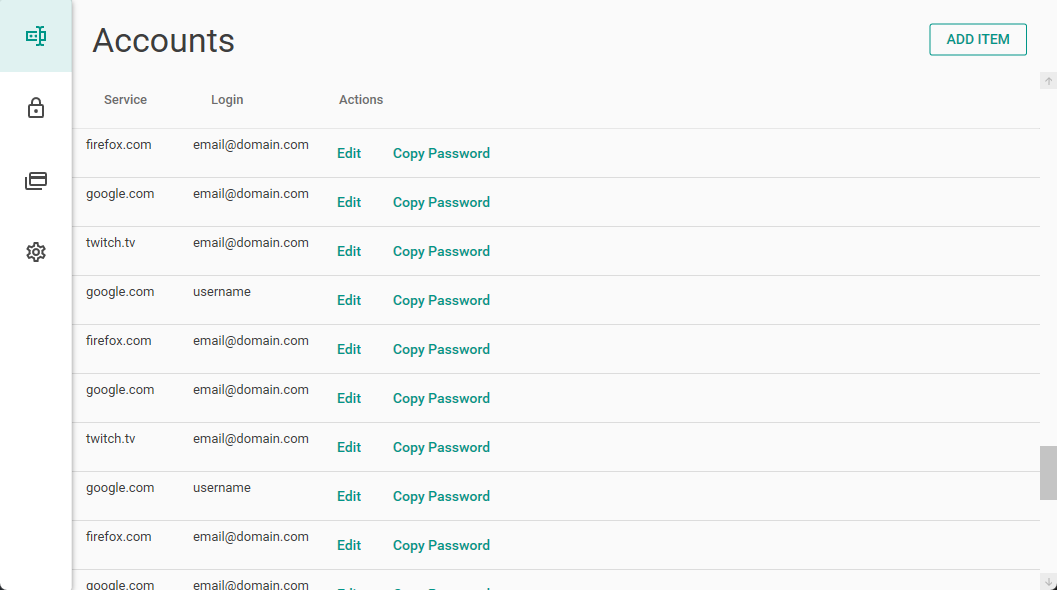
Task: Click the scrollbar down arrow
Action: (1048, 581)
